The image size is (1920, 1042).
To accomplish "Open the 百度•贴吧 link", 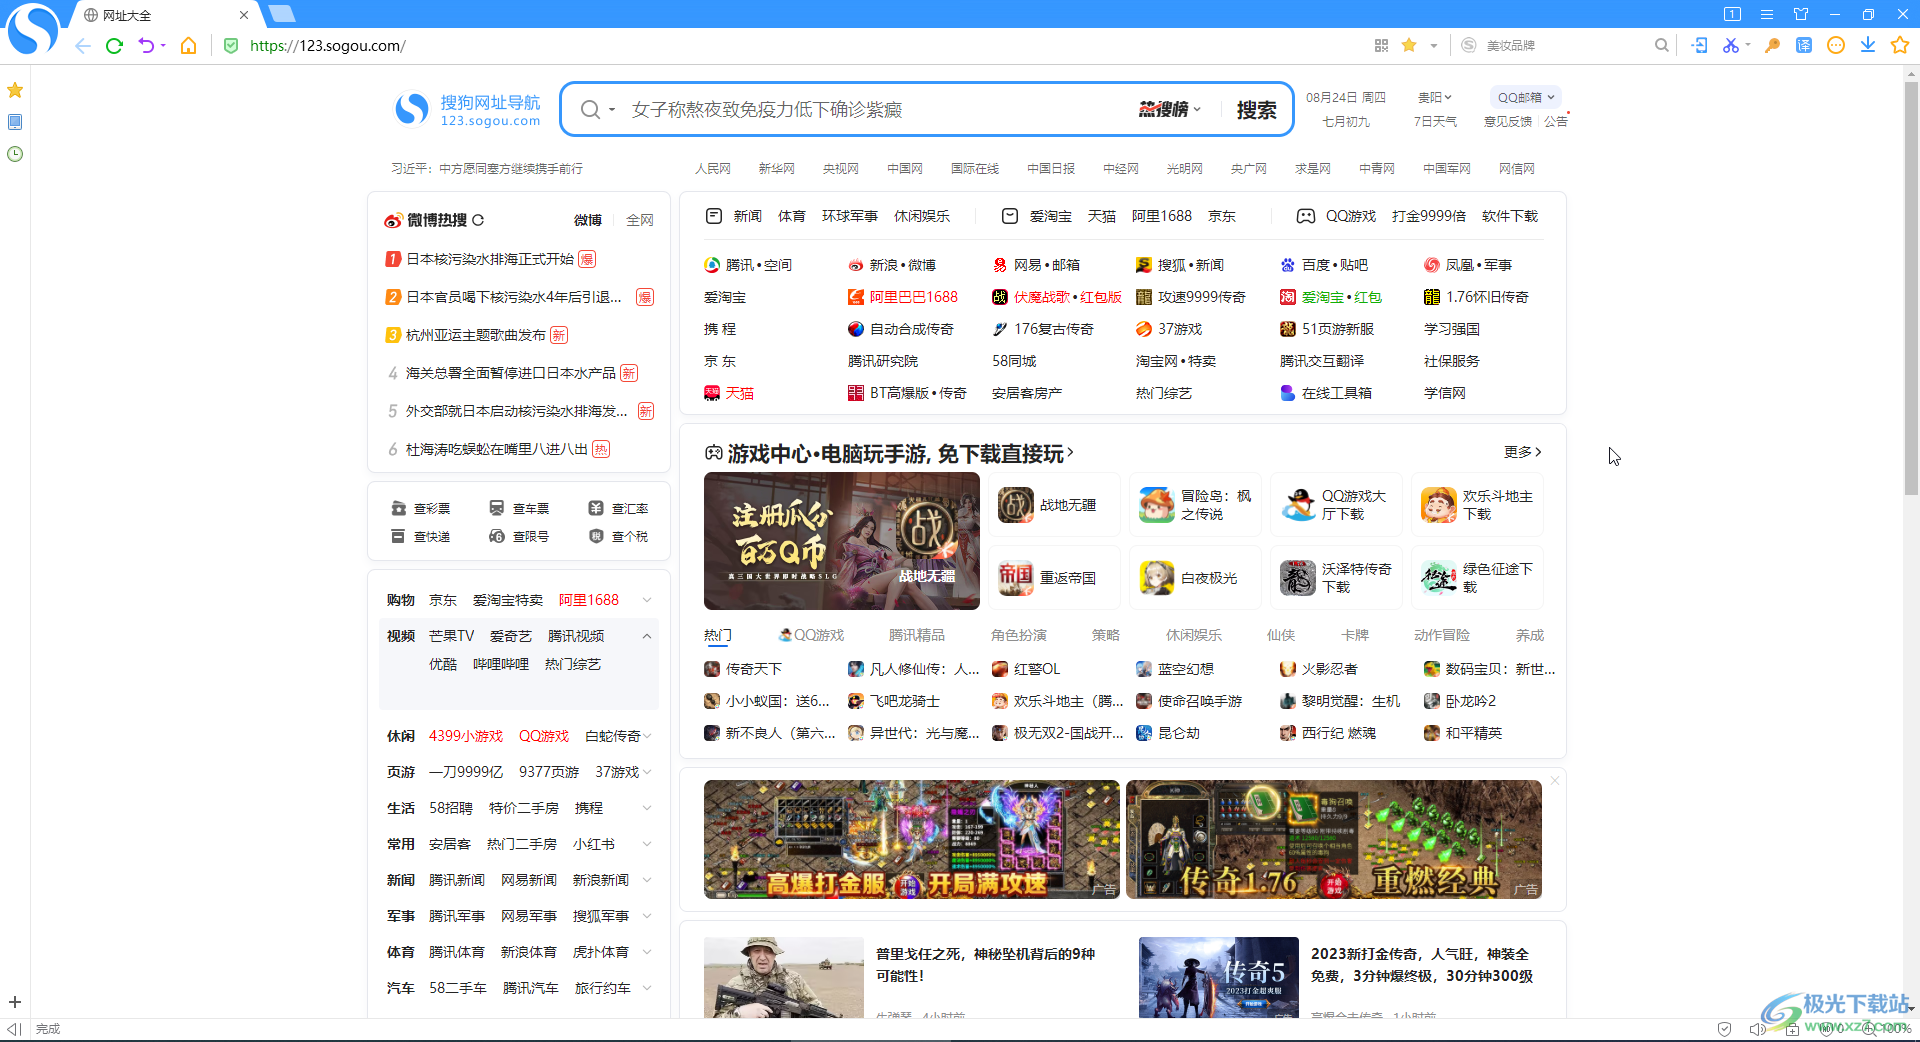I will (x=1324, y=265).
